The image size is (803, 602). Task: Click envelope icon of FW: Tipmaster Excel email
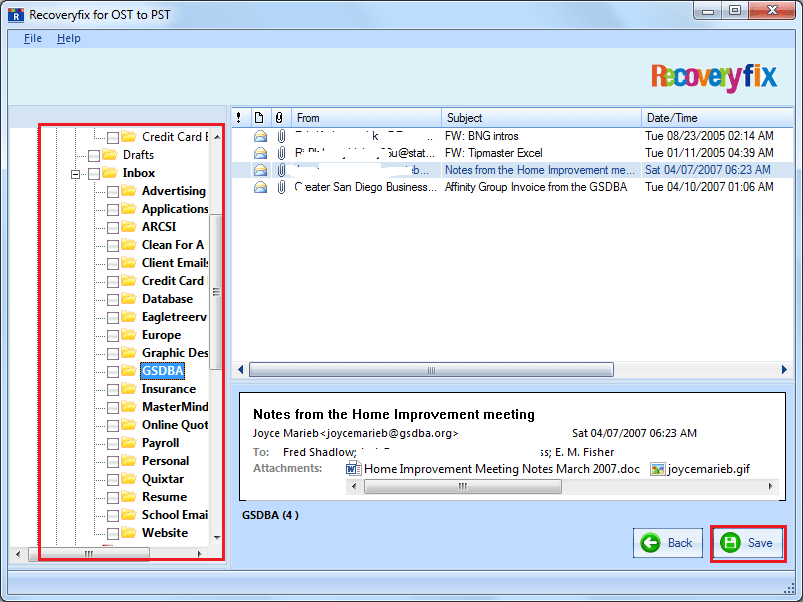[x=261, y=153]
